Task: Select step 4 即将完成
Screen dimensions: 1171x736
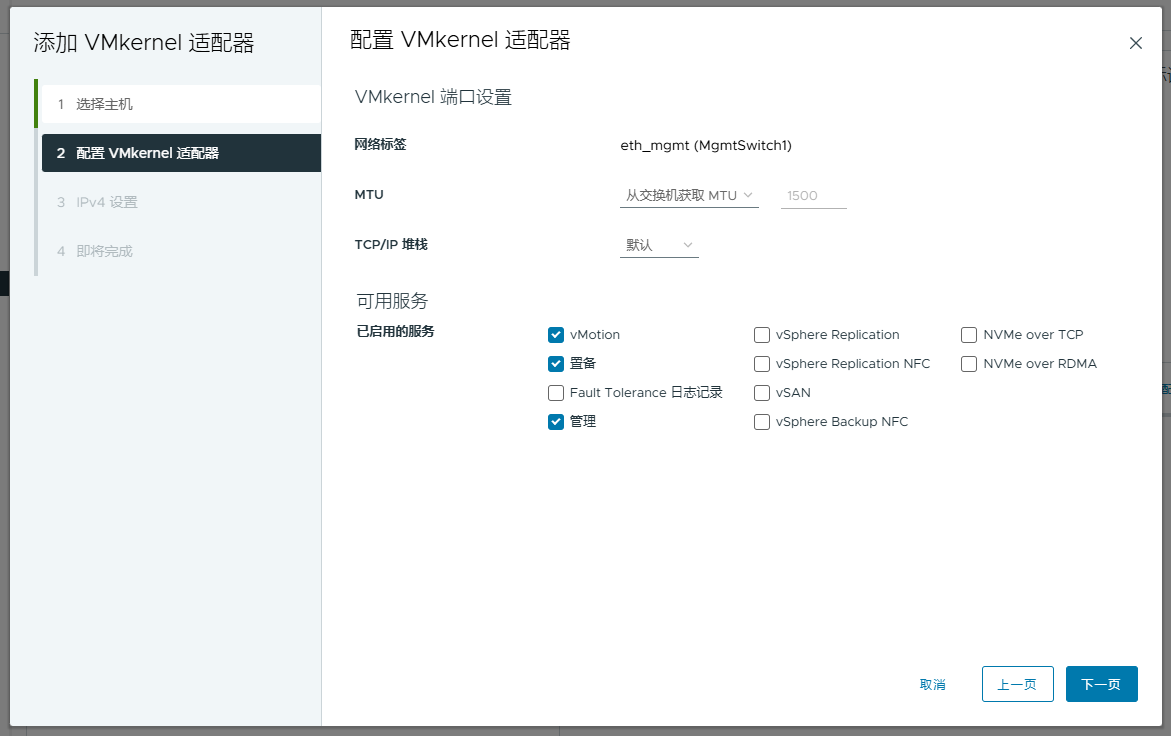Action: 179,251
